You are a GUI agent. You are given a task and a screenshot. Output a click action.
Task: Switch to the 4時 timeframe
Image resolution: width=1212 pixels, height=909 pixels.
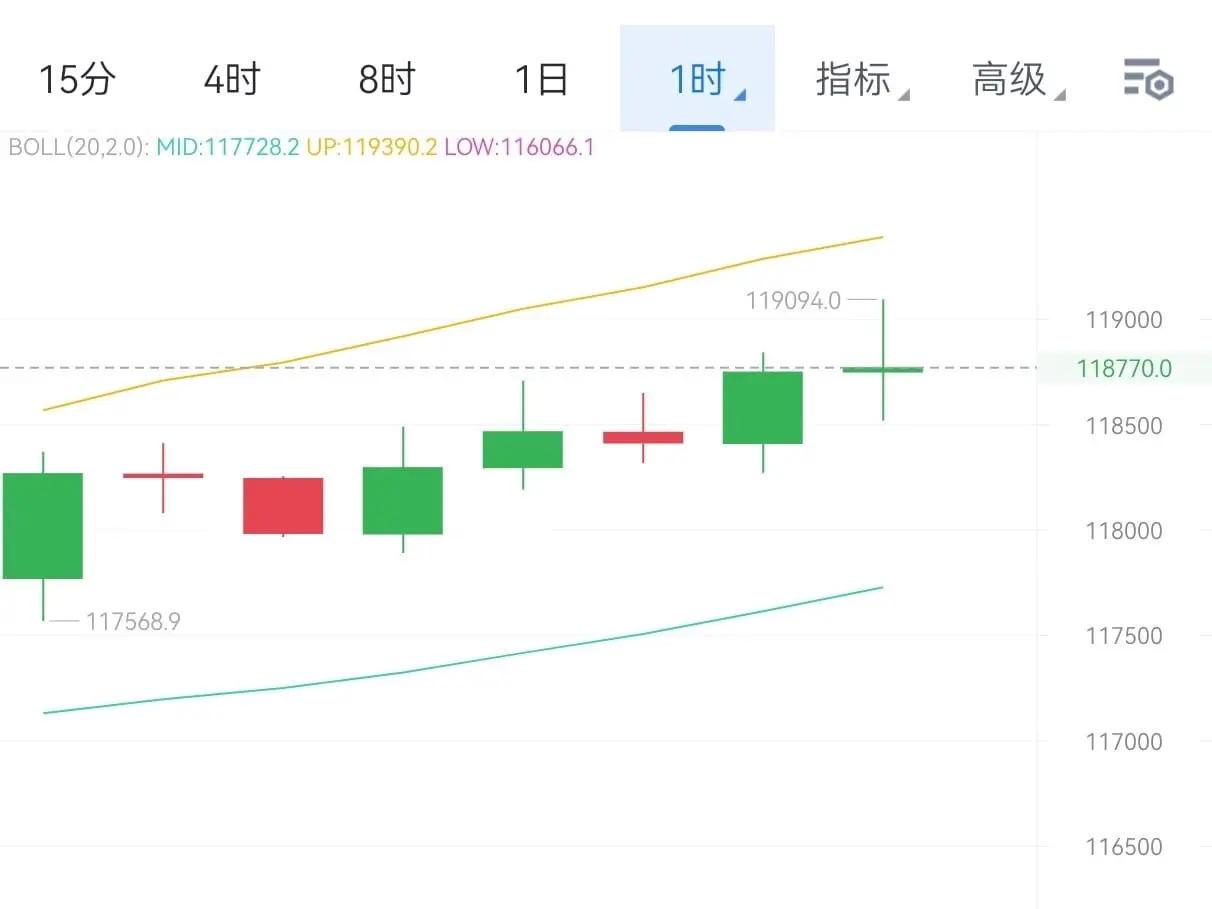click(232, 79)
